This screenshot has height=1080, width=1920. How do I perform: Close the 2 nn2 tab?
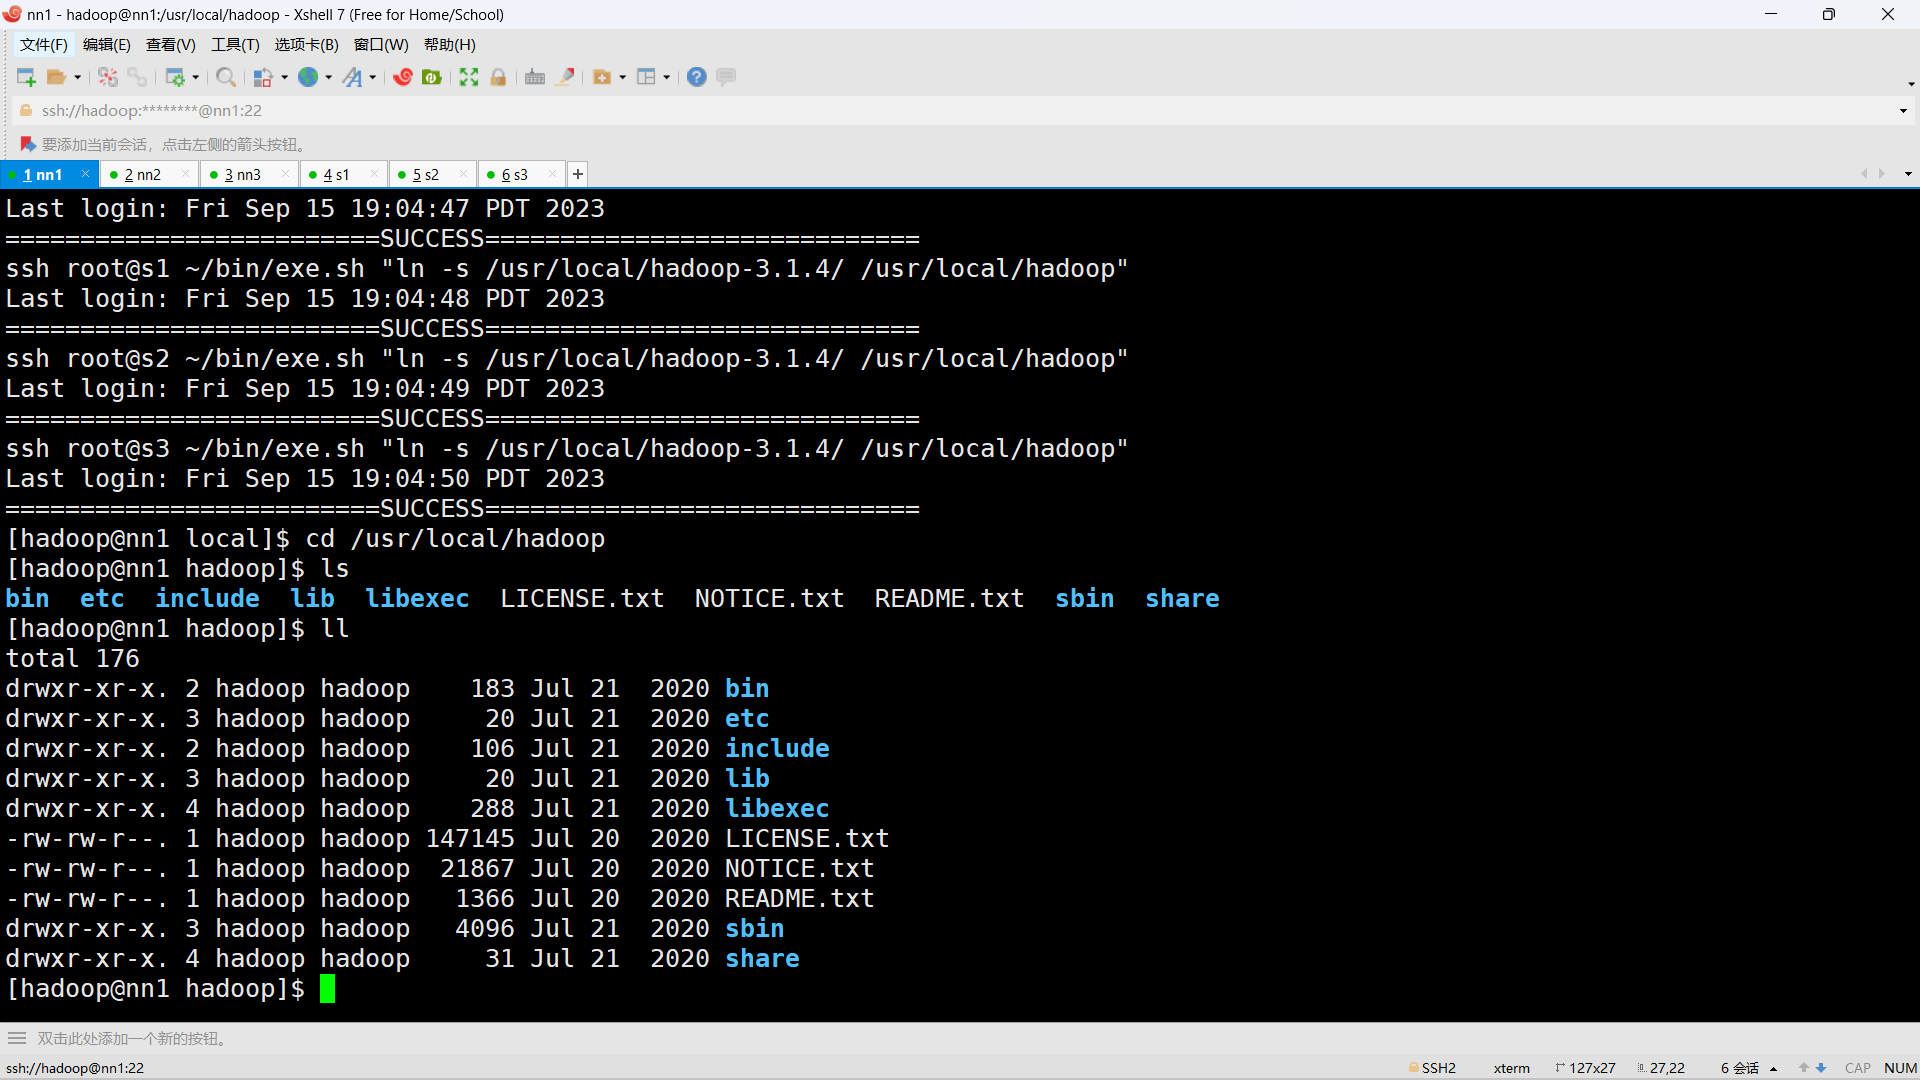185,174
